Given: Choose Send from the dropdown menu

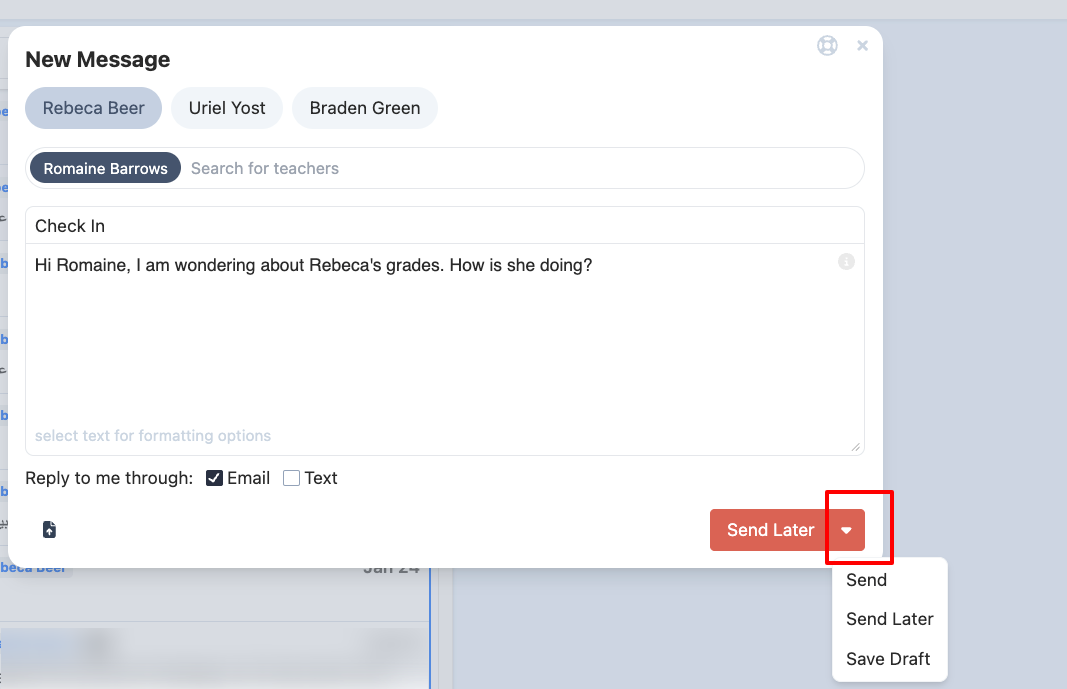Looking at the screenshot, I should 865,580.
